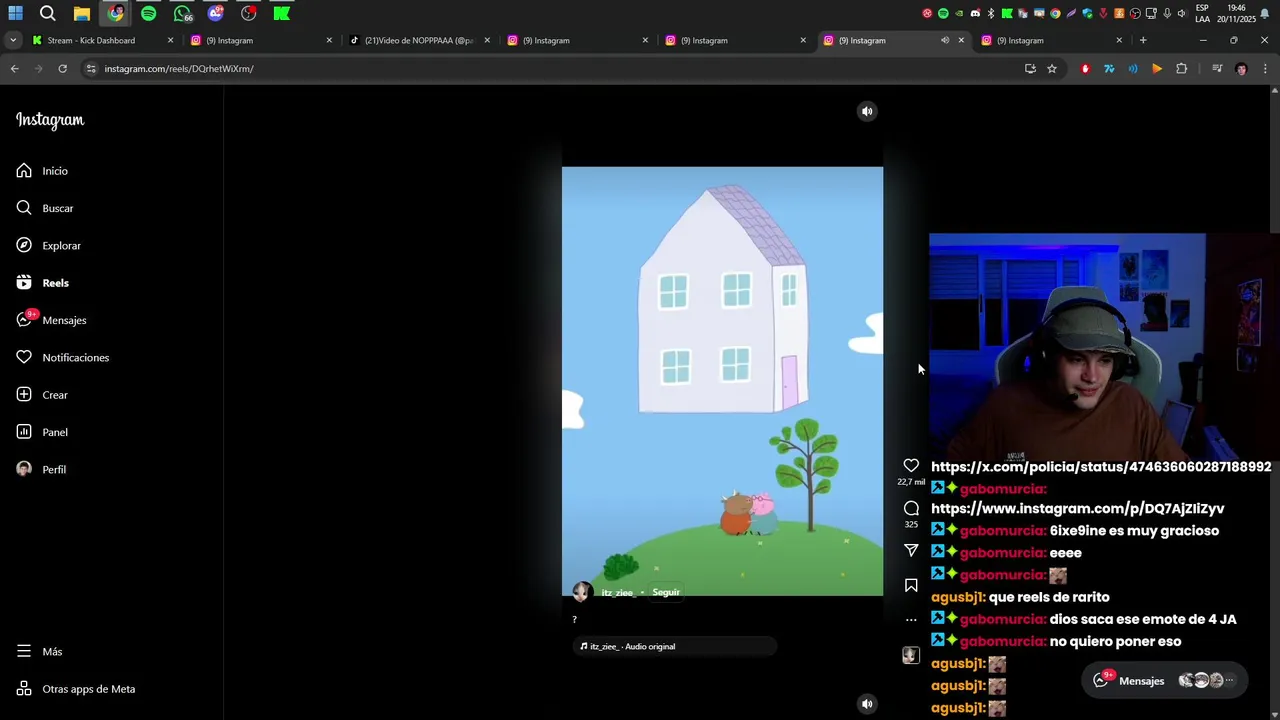
Task: Toggle sound on lower reel speaker
Action: pyautogui.click(x=867, y=704)
